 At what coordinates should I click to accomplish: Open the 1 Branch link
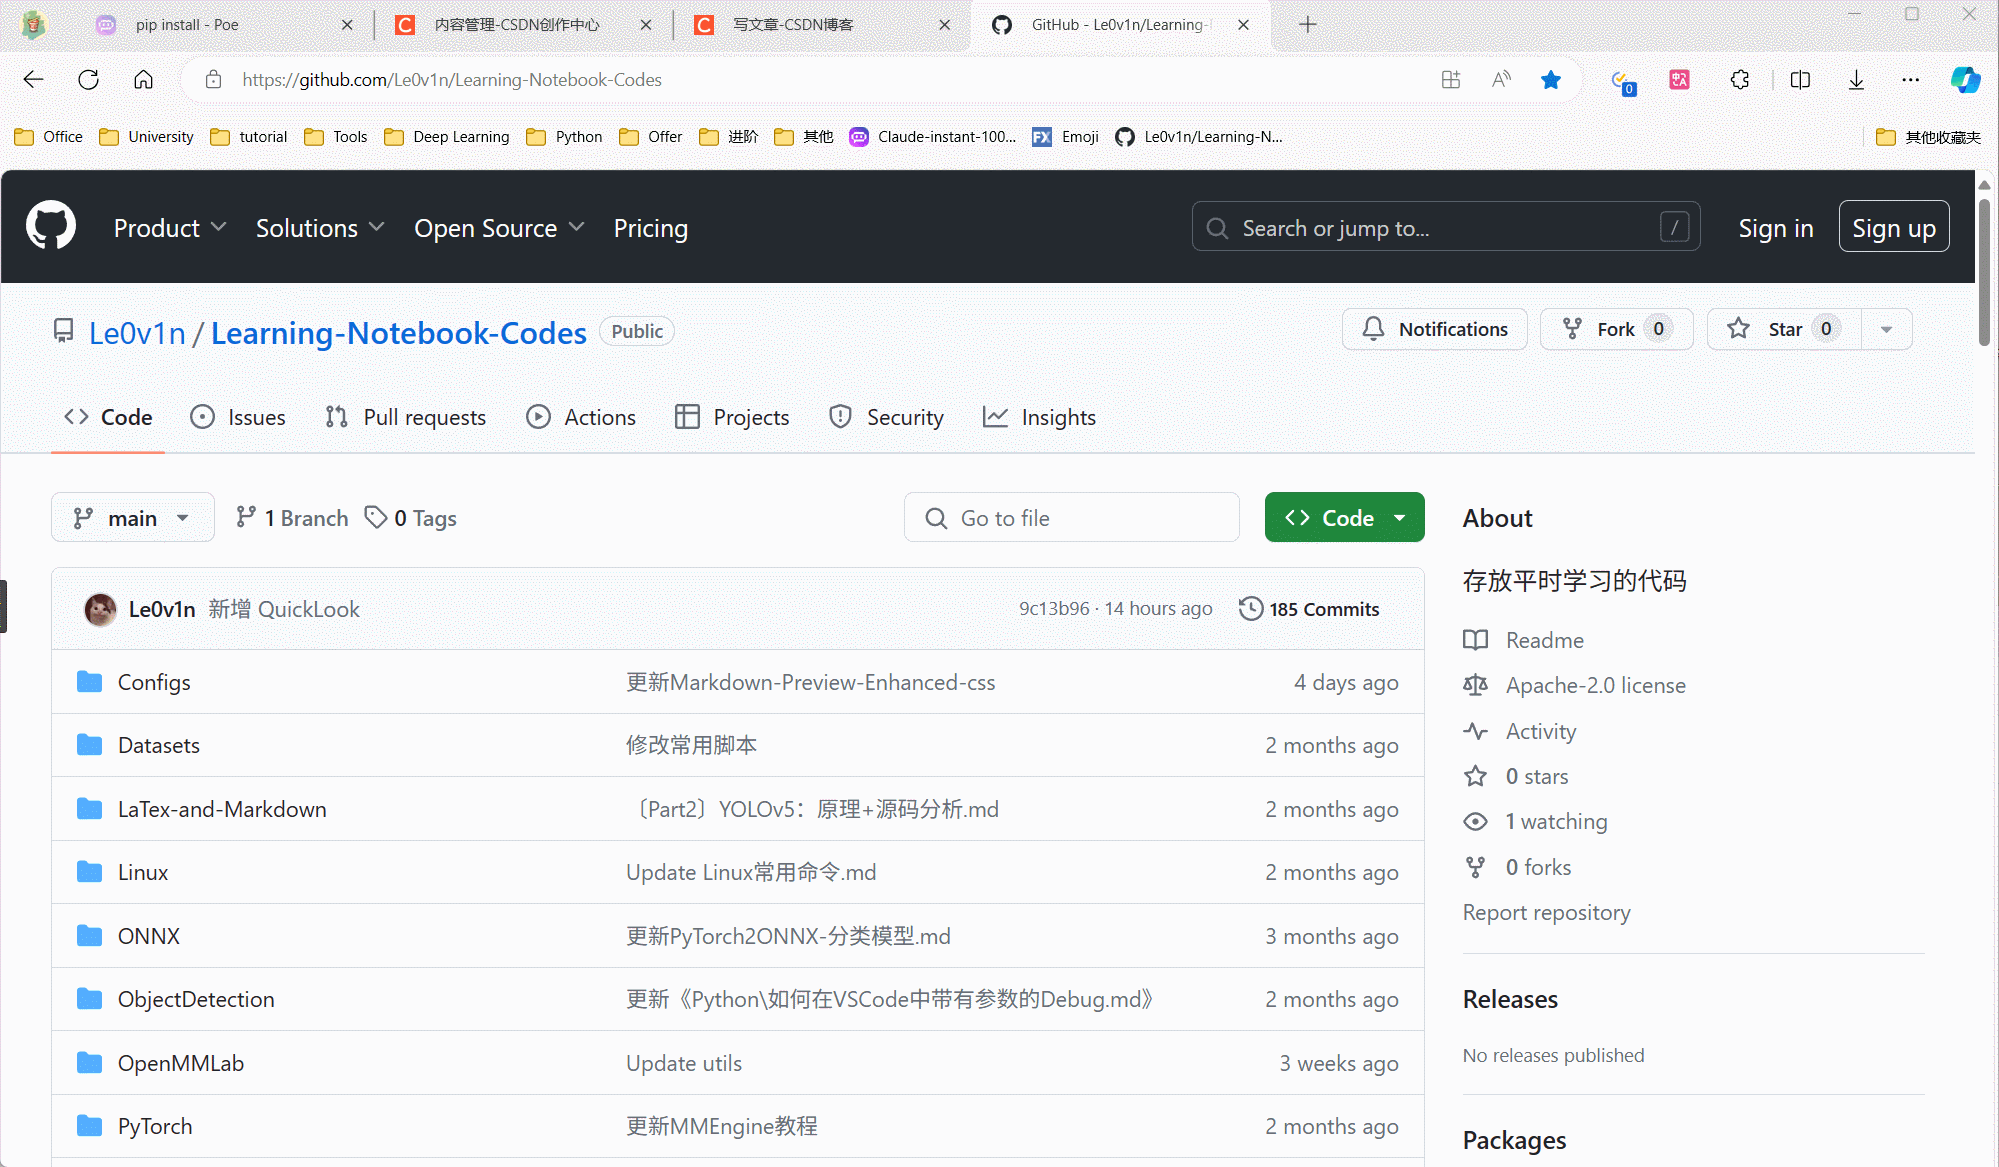click(x=292, y=518)
